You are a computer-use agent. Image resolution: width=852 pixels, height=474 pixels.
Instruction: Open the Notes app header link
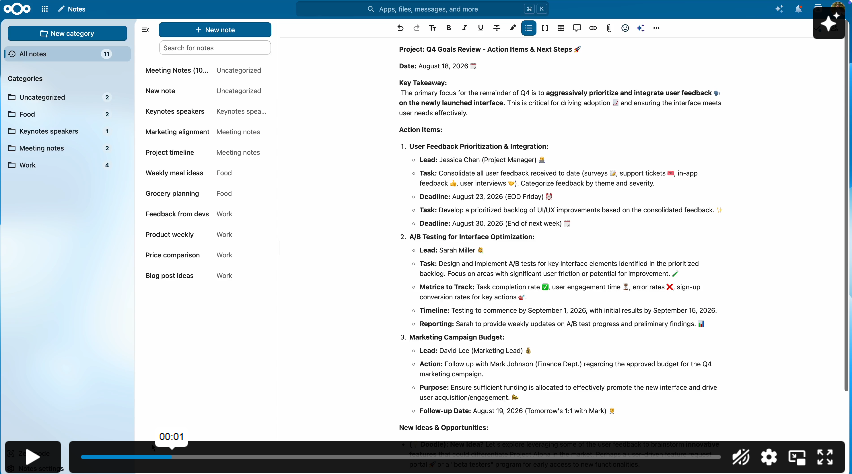click(x=72, y=9)
